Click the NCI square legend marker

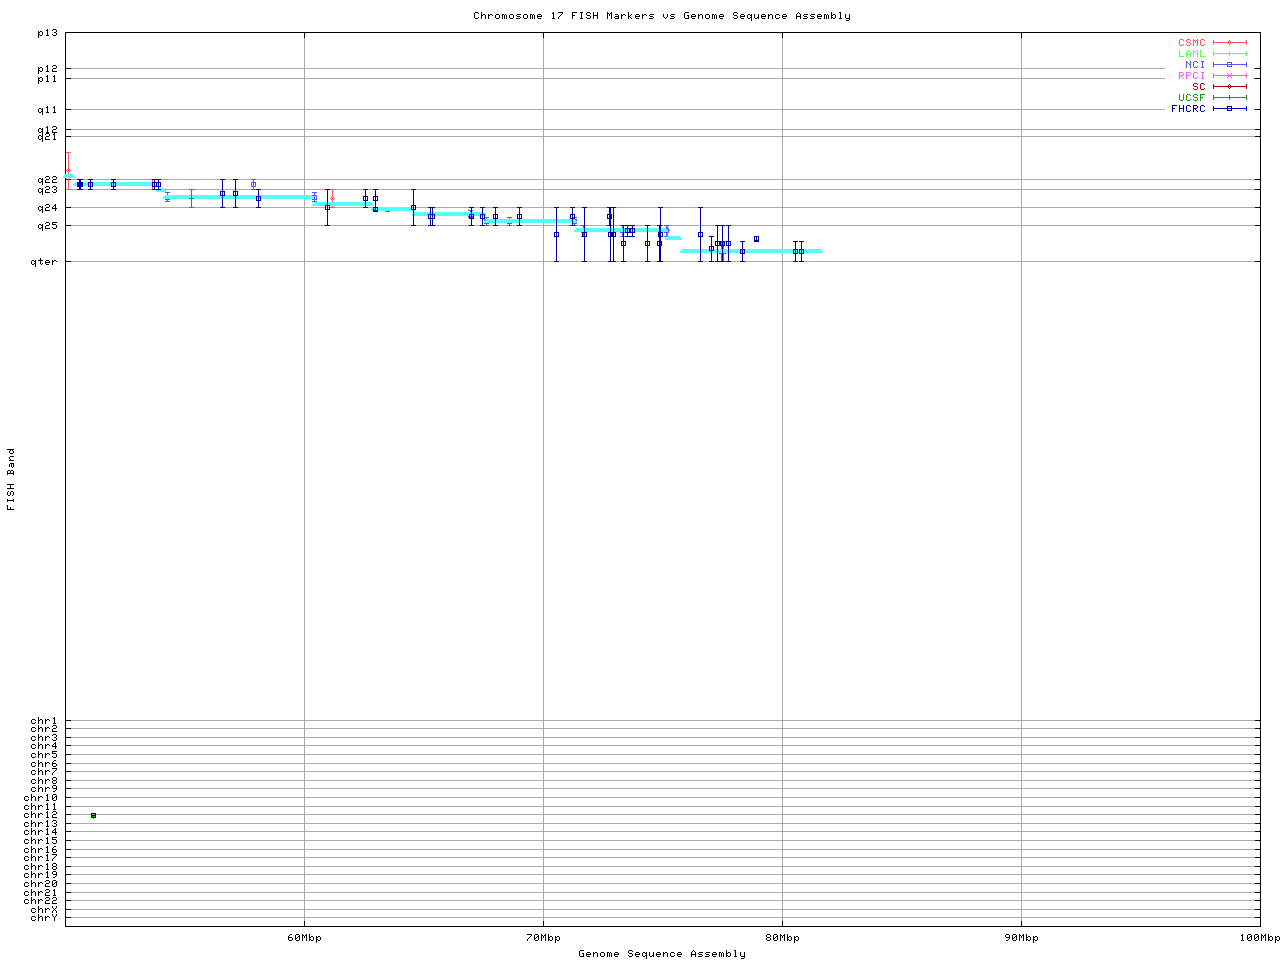point(1229,65)
